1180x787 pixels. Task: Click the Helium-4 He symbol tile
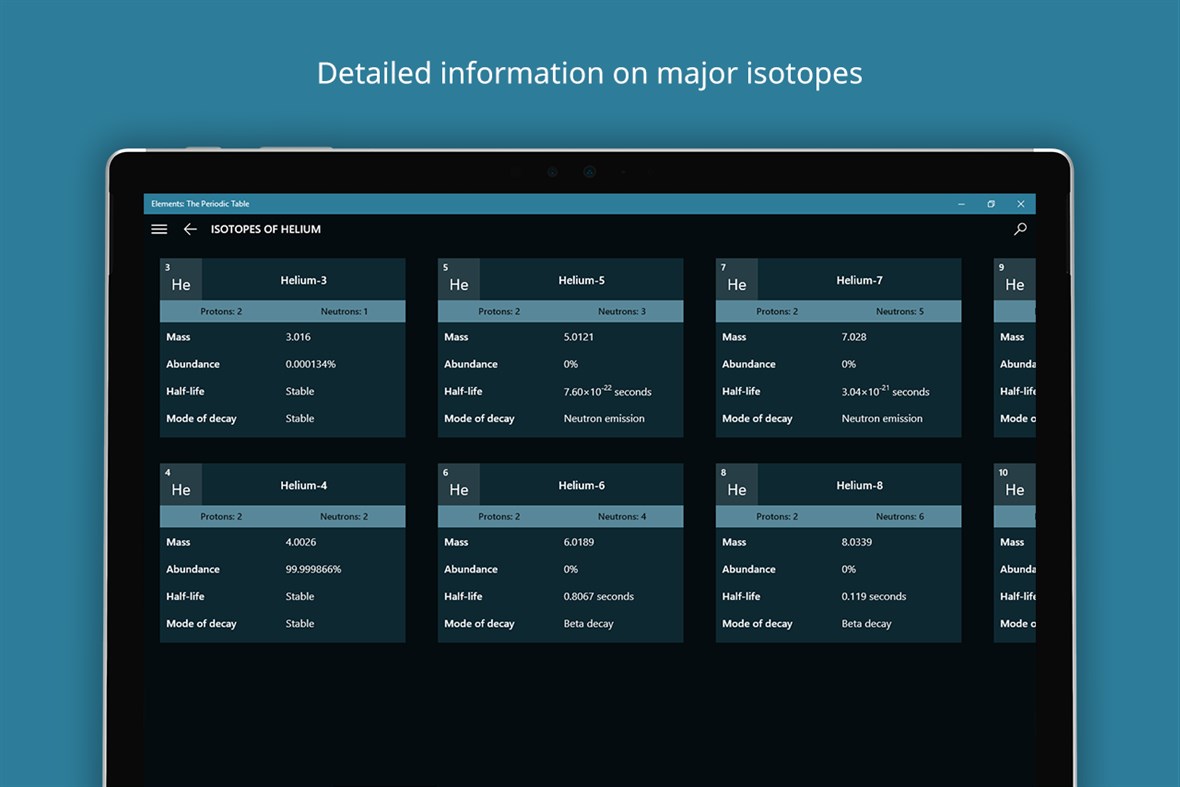click(x=181, y=485)
